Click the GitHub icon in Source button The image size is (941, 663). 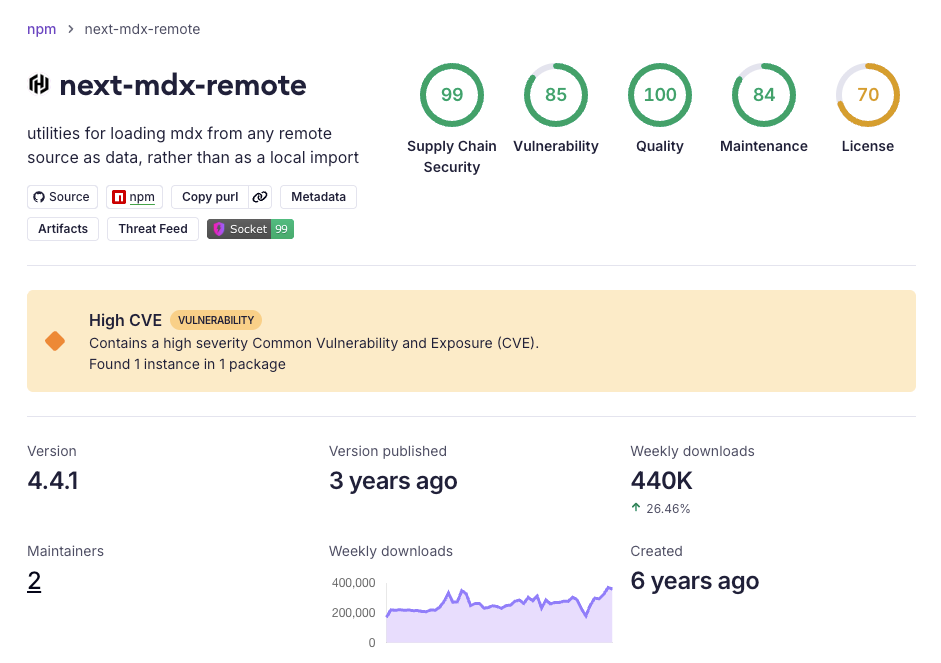point(39,197)
